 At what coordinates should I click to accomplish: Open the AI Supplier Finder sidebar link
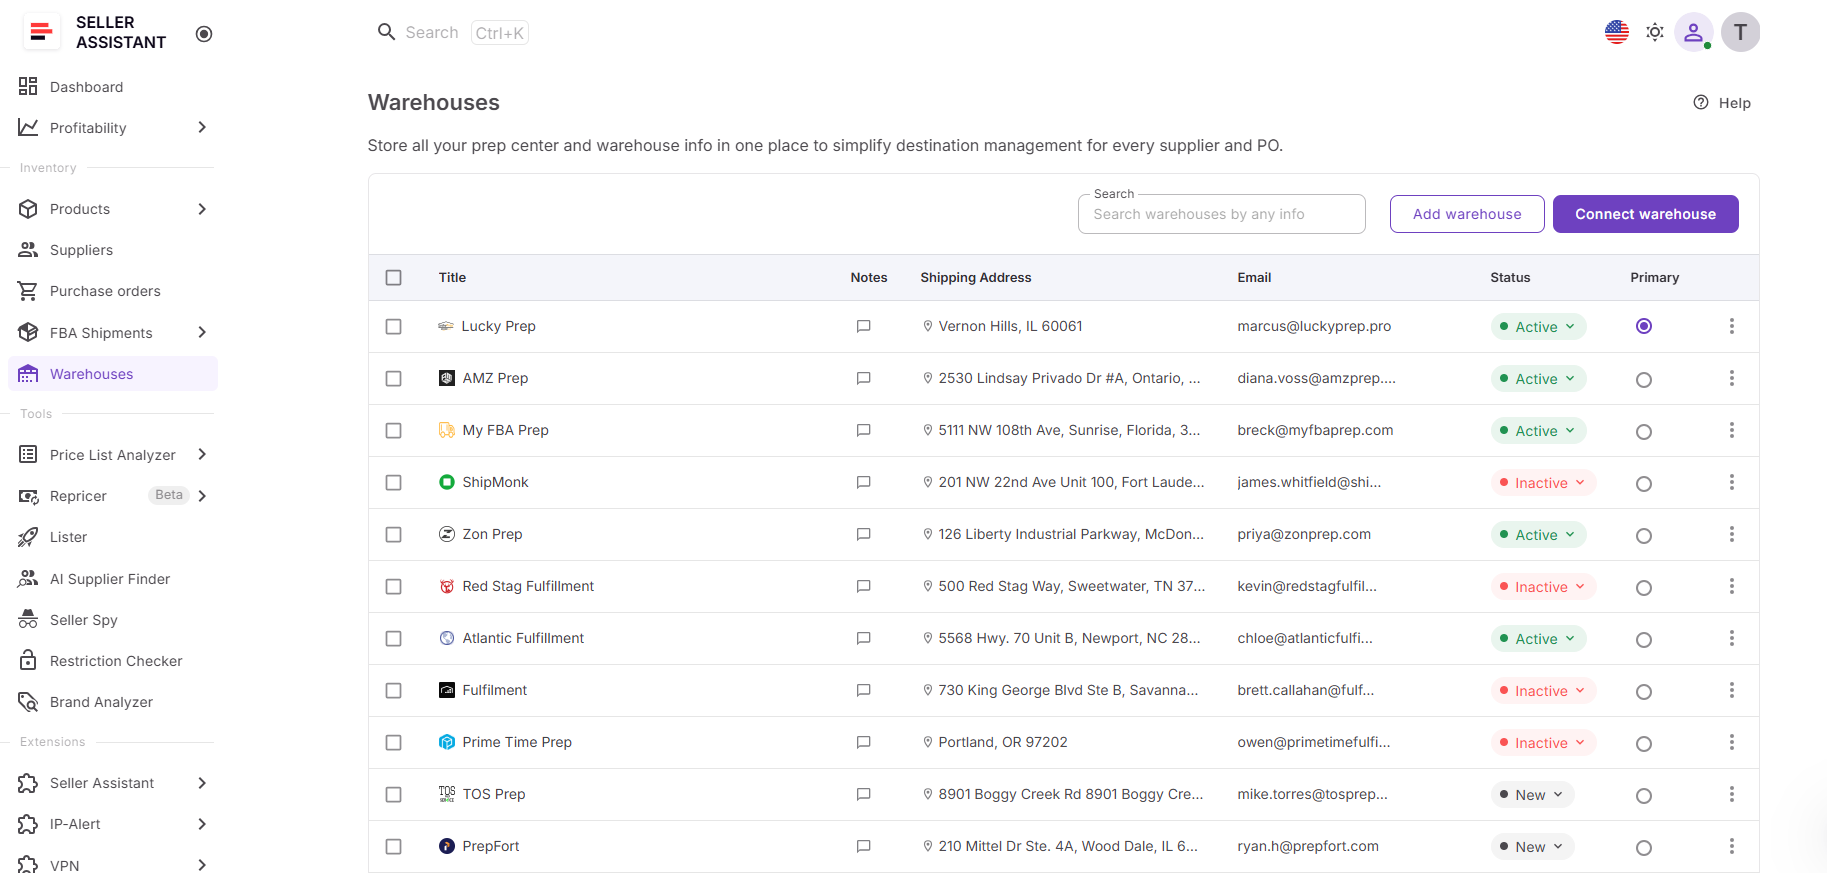coord(113,579)
